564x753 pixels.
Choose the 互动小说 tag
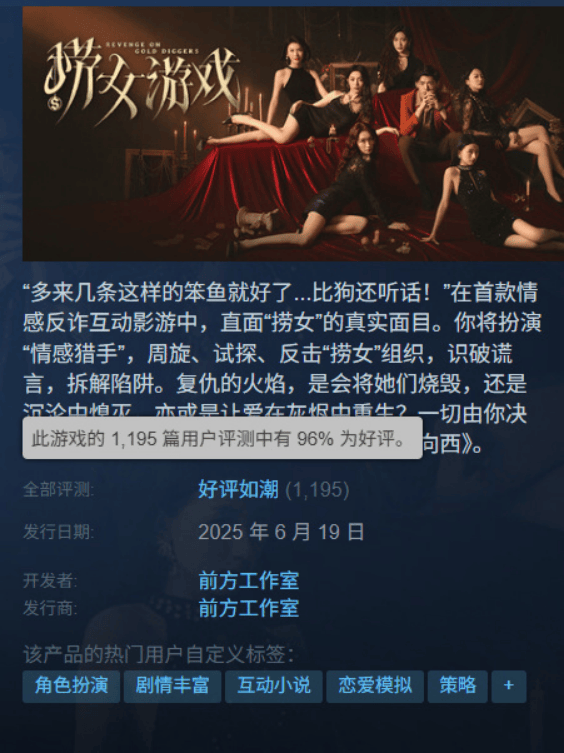click(274, 686)
